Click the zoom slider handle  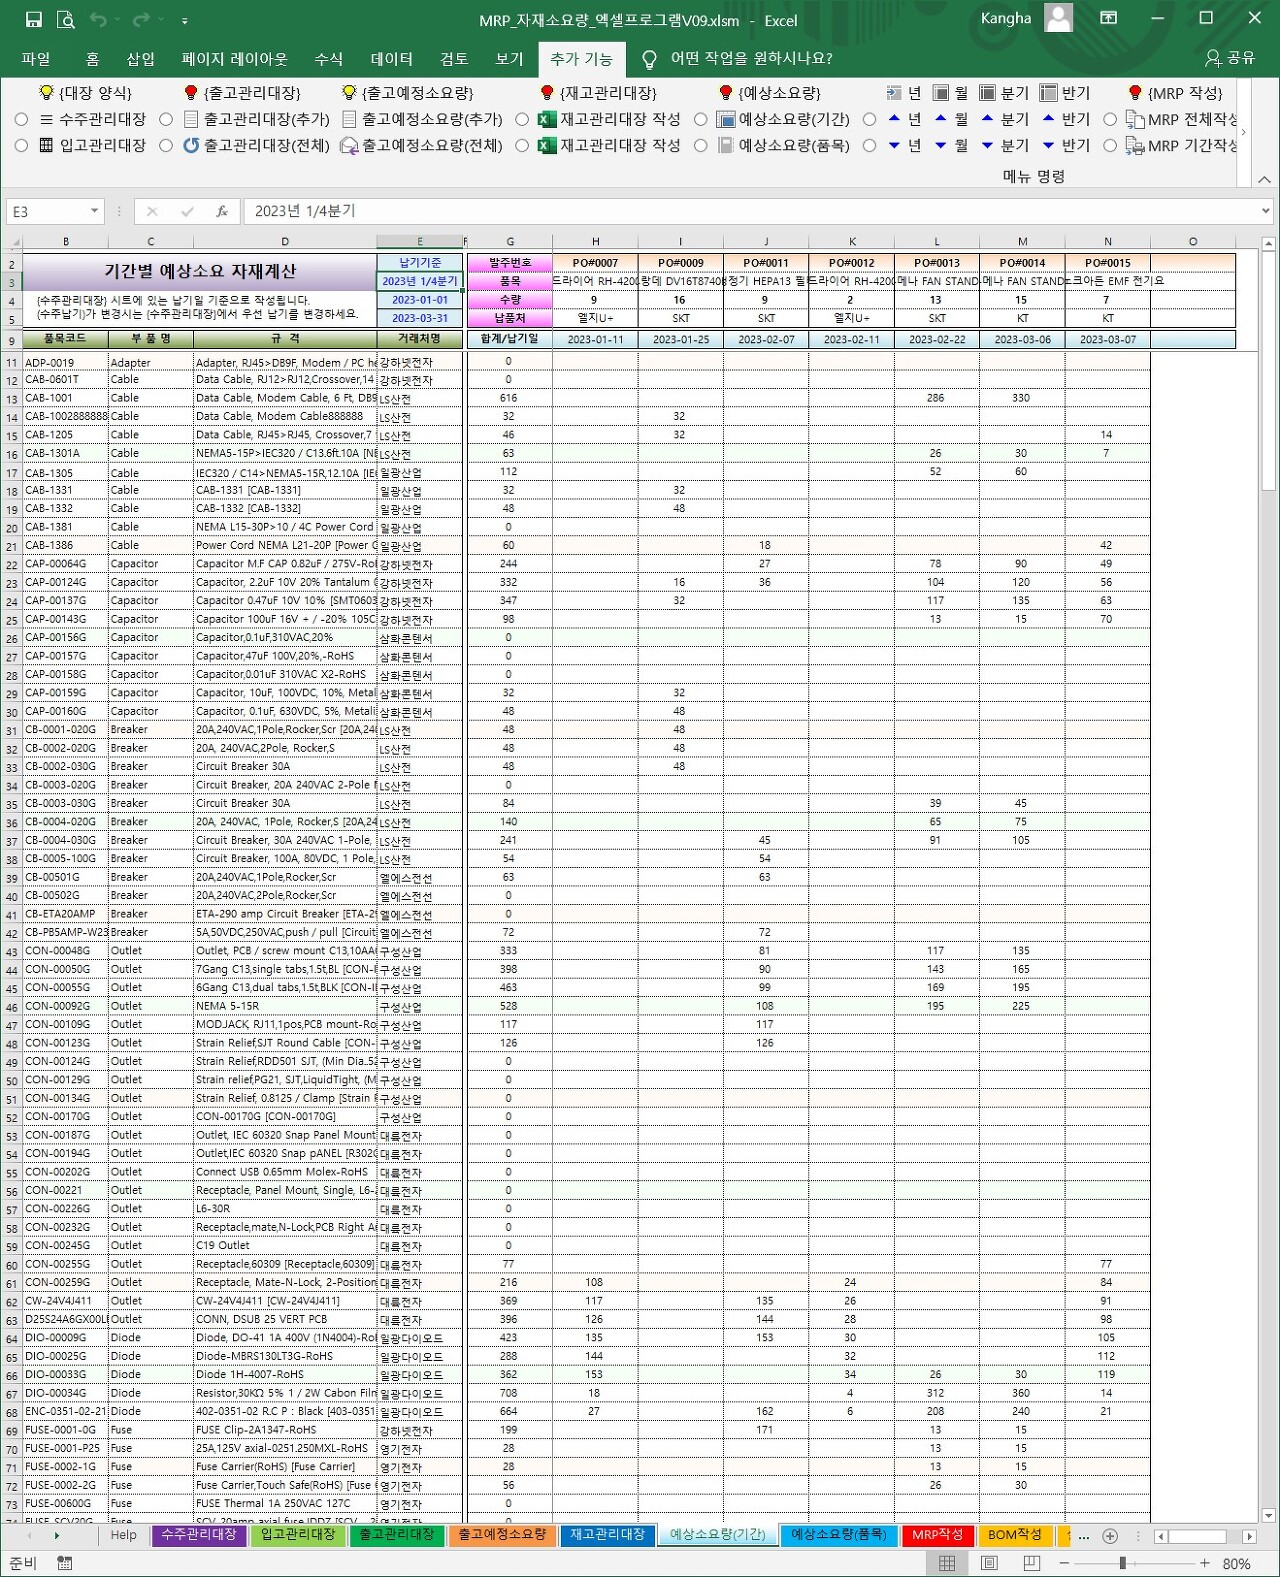1123,1563
